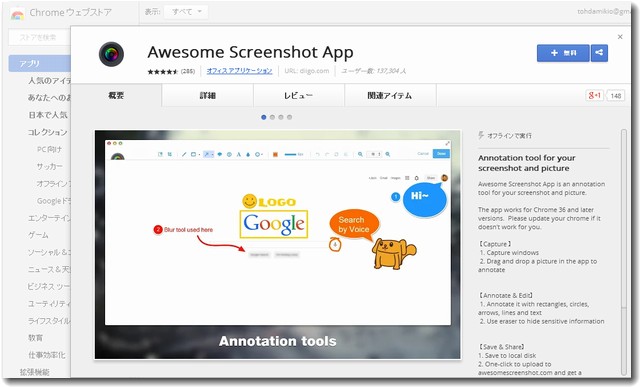Image resolution: width=640 pixels, height=387 pixels.
Task: Click the 表示: label
Action: 152,12
